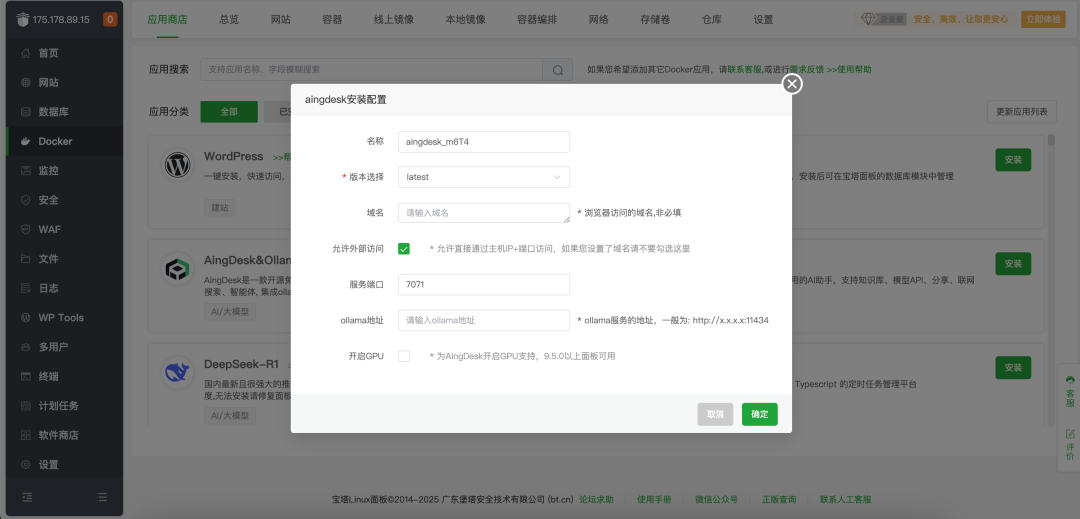The height and width of the screenshot is (519, 1080).
Task: Click the 多用户 users icon in sidebar
Action: tap(25, 347)
